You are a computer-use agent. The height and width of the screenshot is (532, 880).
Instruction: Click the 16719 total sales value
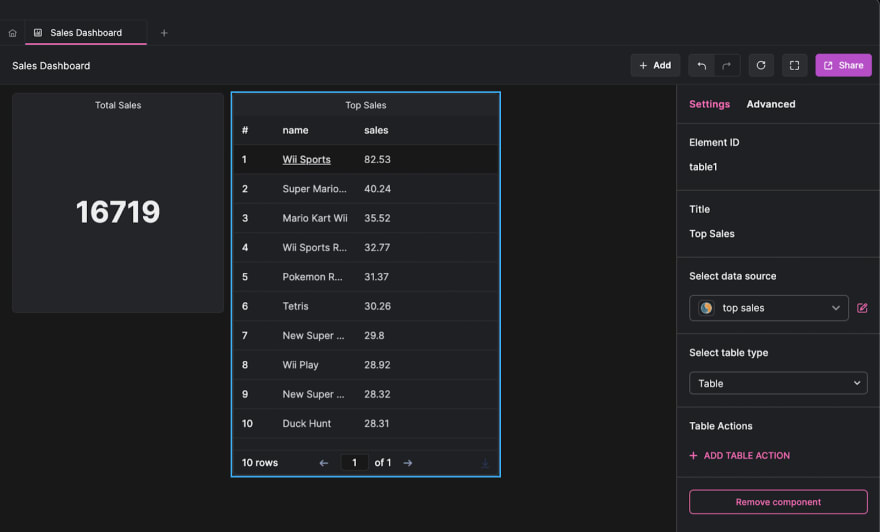[x=118, y=212]
